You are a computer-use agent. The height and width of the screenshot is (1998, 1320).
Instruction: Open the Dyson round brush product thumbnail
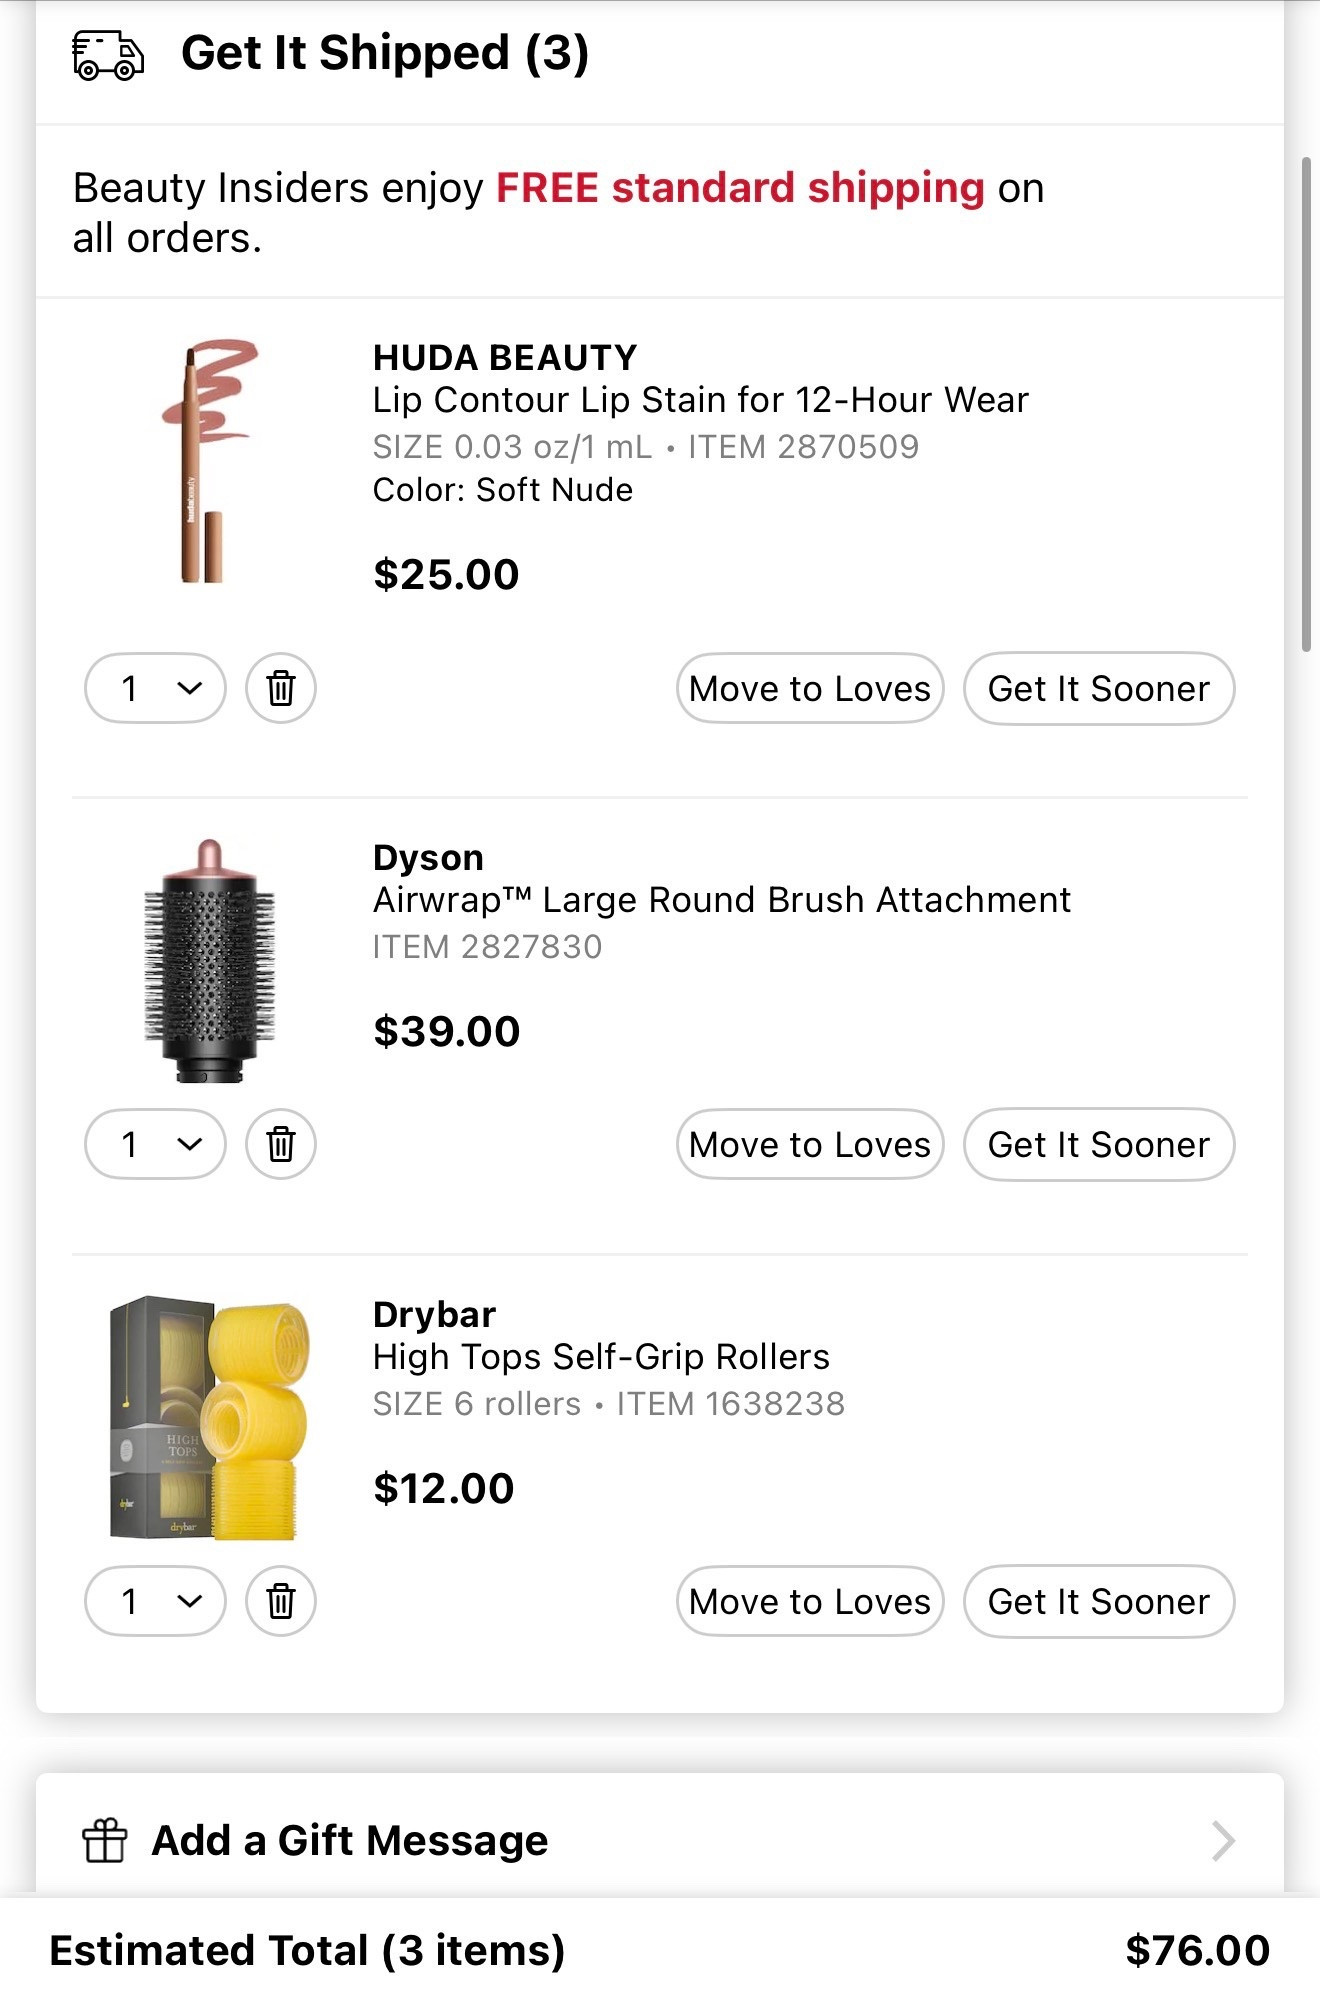tap(208, 962)
